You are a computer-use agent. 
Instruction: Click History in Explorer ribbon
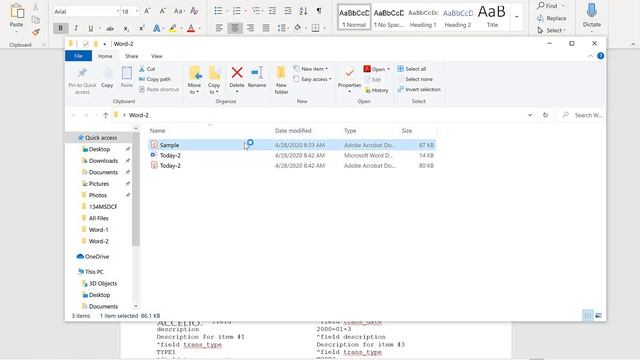tap(376, 90)
